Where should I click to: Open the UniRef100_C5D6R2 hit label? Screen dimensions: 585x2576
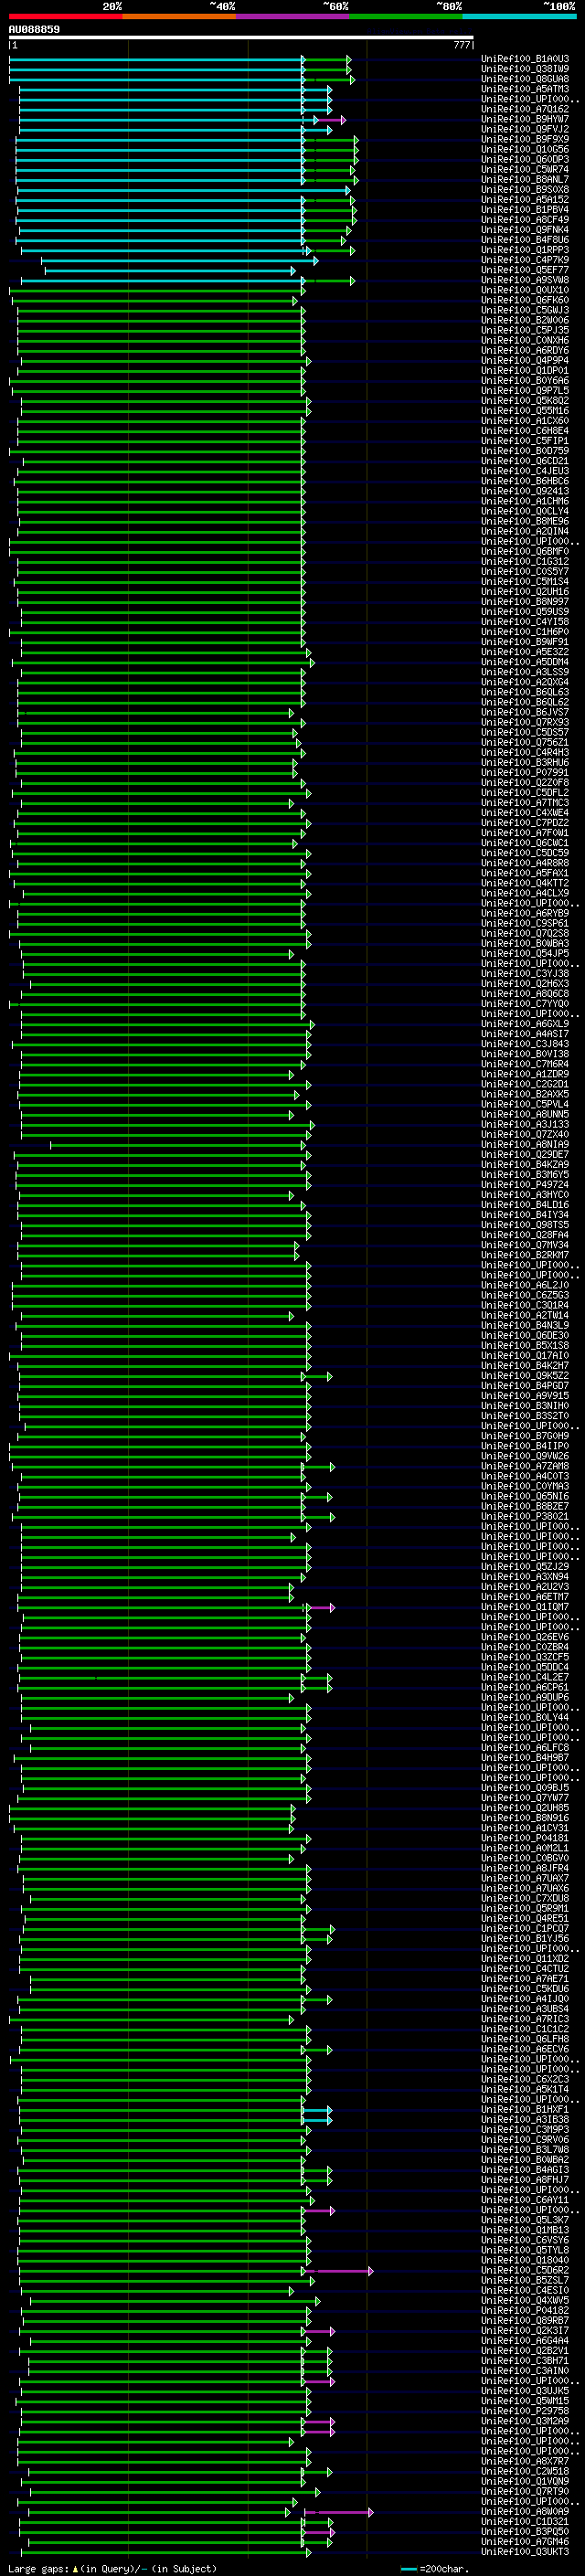[525, 2270]
